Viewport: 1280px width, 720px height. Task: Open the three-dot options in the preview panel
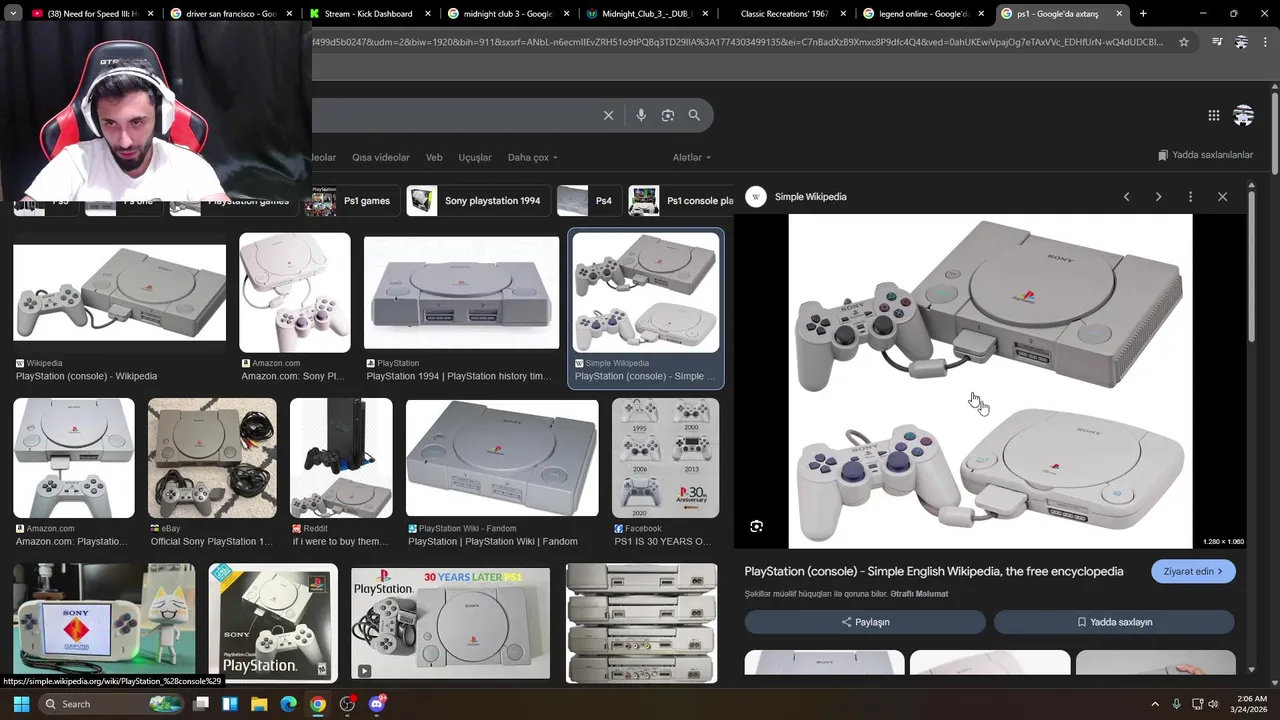click(1190, 197)
